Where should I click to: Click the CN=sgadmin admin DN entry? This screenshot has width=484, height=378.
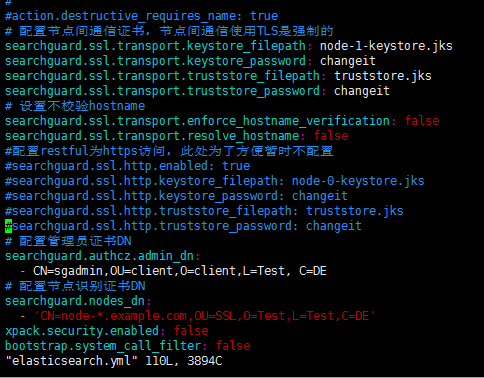point(180,271)
